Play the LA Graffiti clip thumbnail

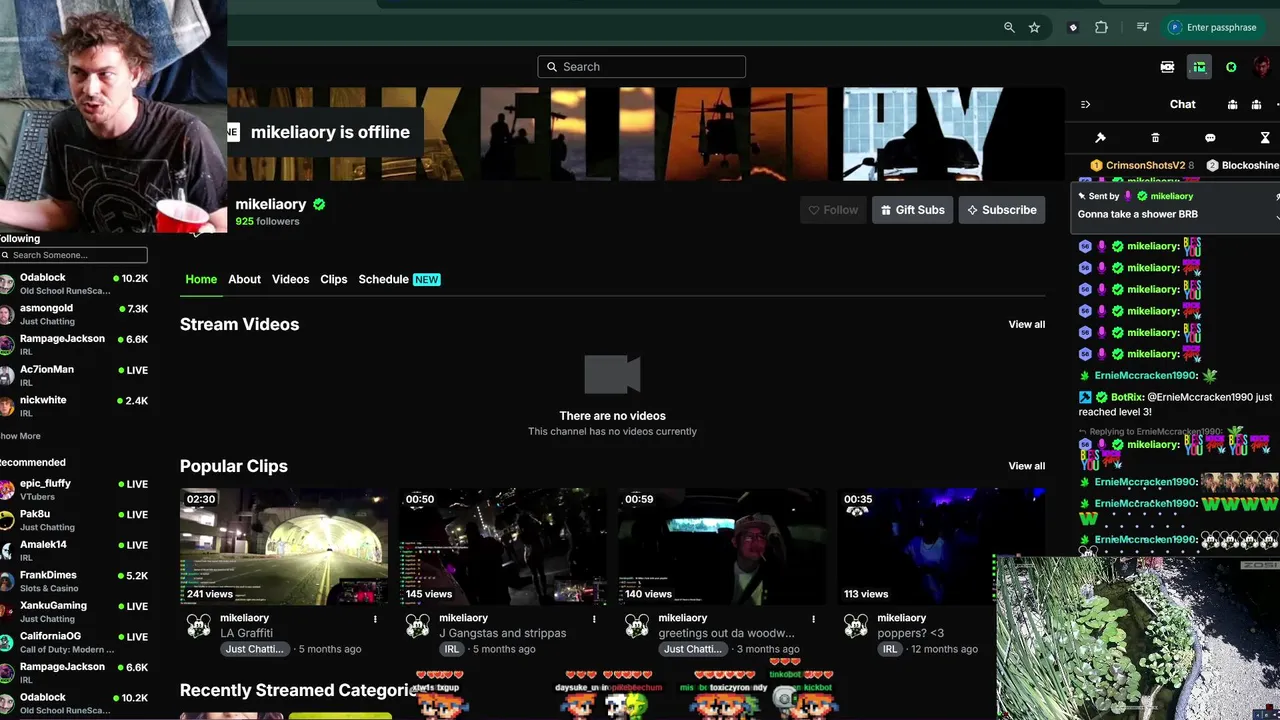point(284,546)
